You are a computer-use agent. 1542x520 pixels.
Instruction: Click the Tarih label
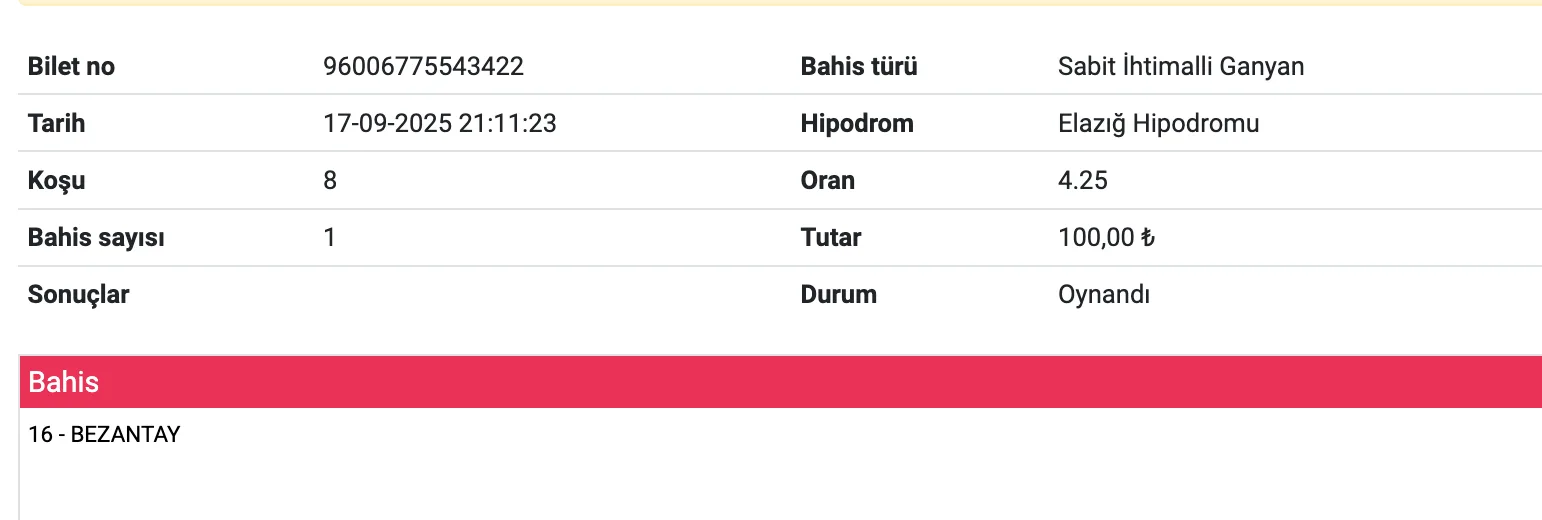tap(56, 124)
